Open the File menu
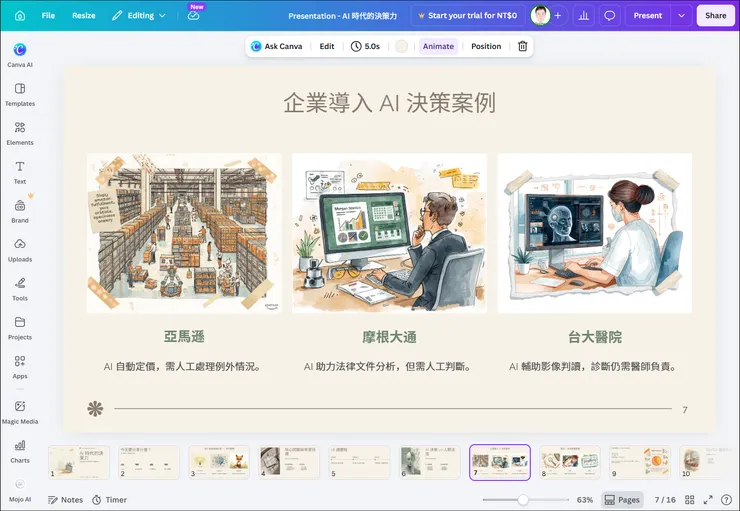The height and width of the screenshot is (511, 740). (x=48, y=16)
